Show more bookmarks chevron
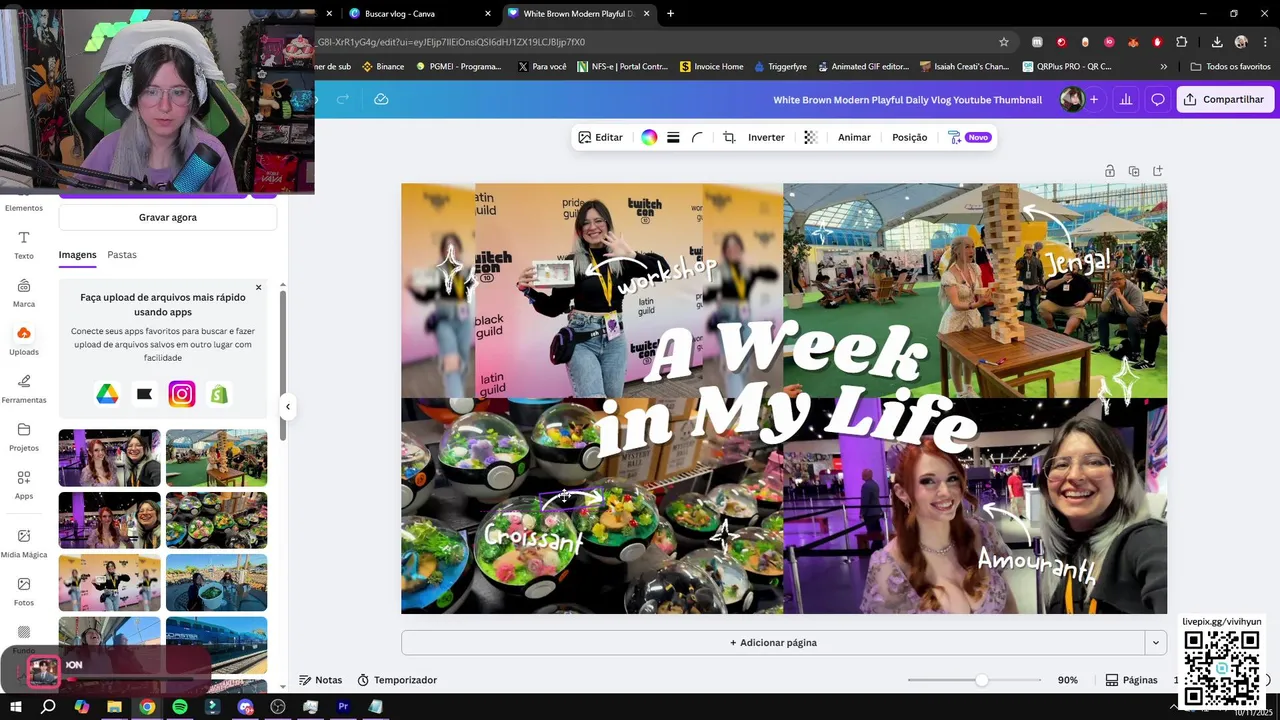 pos(1163,66)
